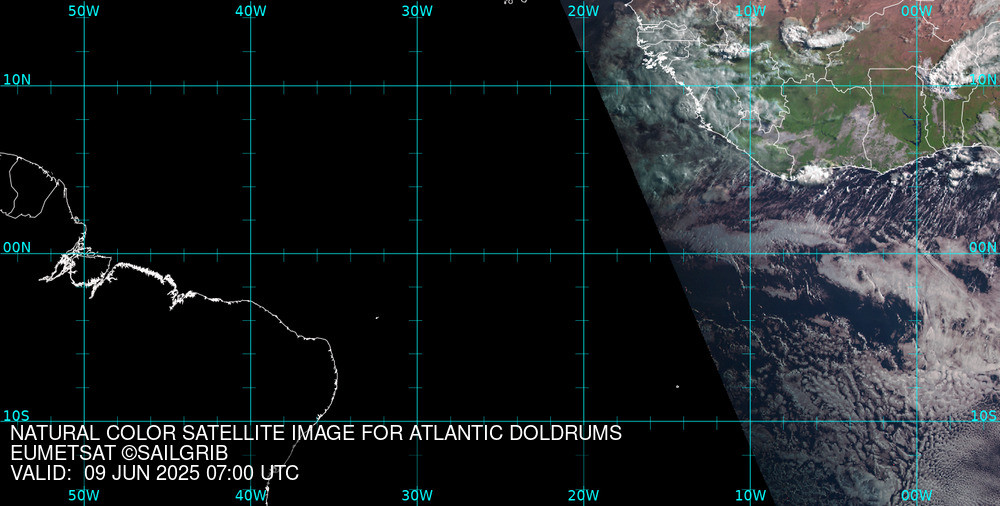Click the 50W longitude label at bottom
This screenshot has height=506, width=1000.
tap(84, 496)
